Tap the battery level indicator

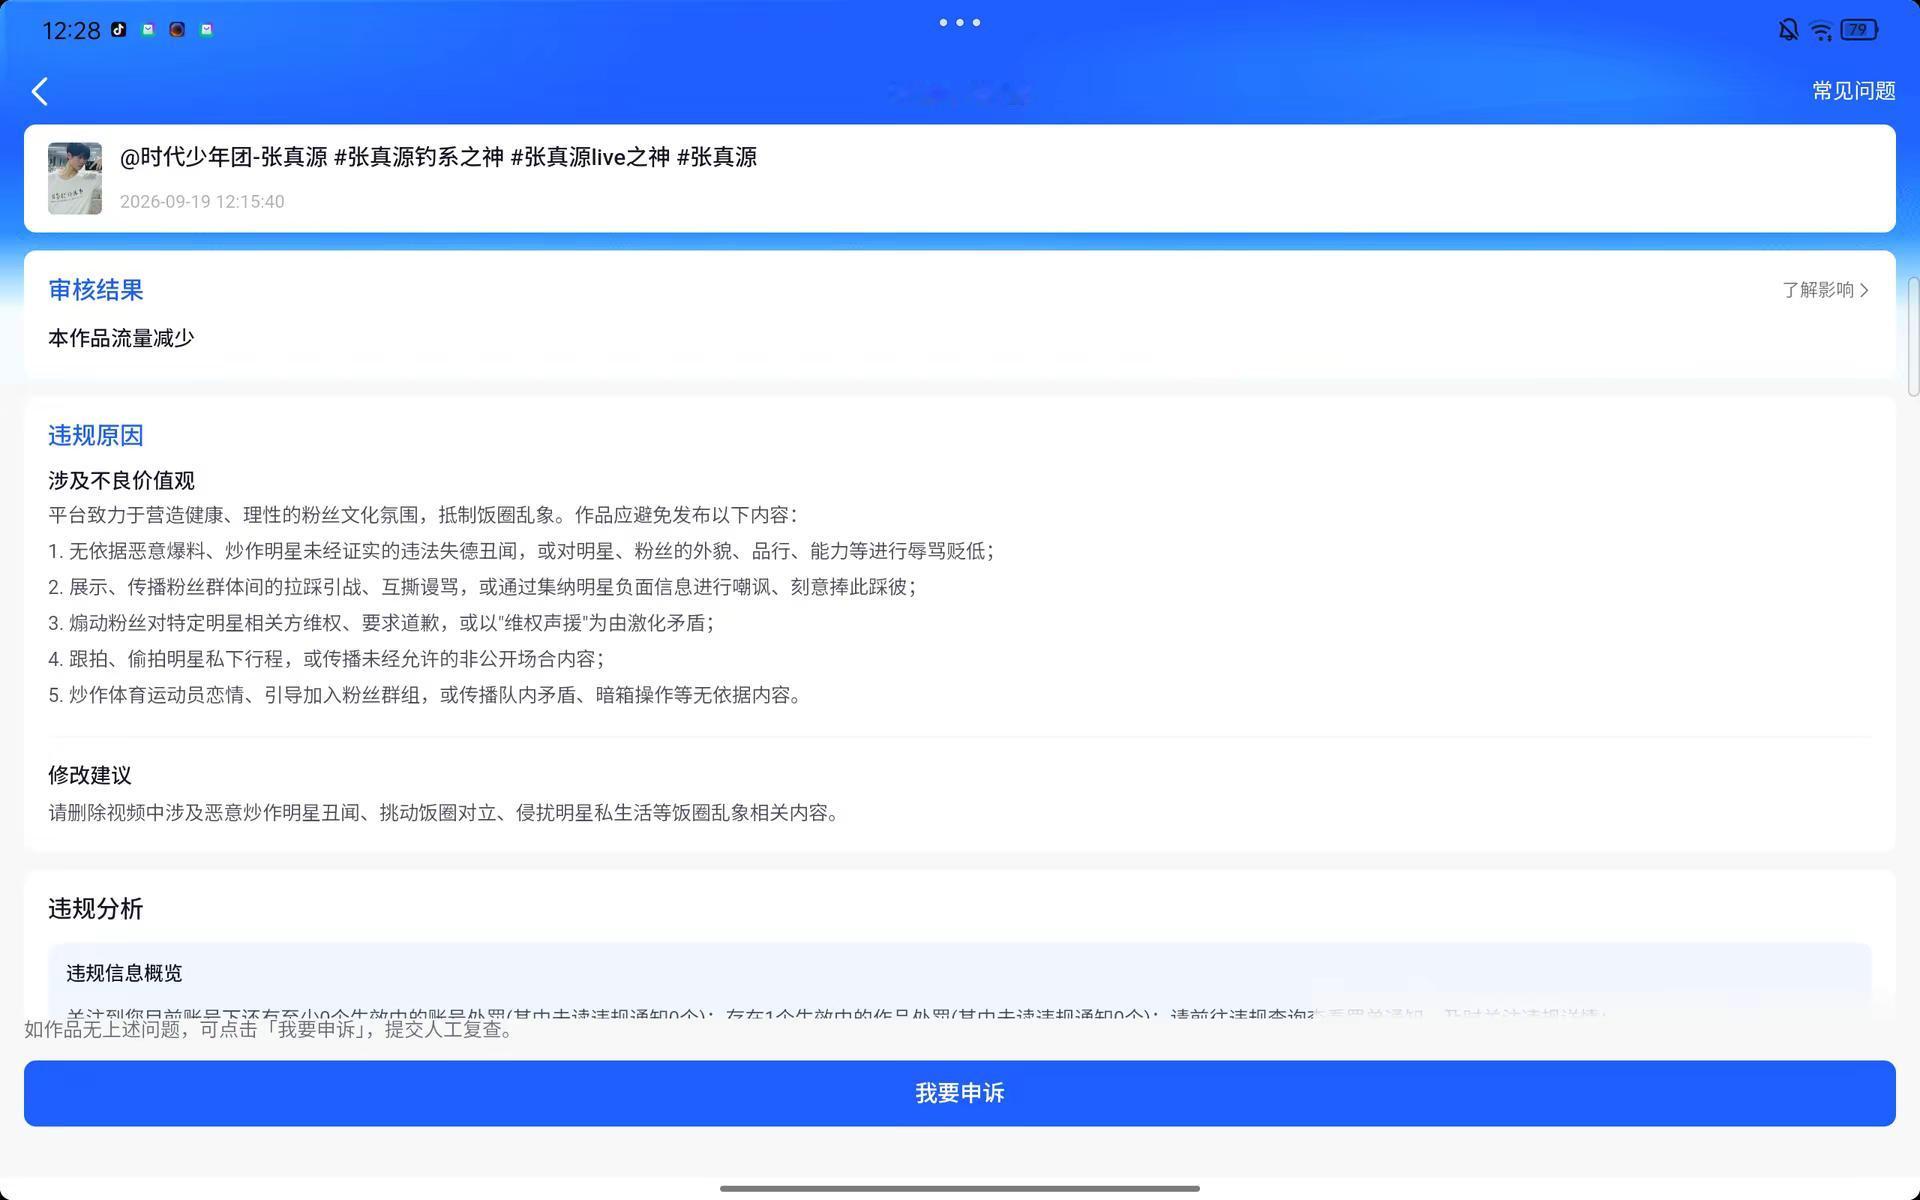pyautogui.click(x=1859, y=30)
